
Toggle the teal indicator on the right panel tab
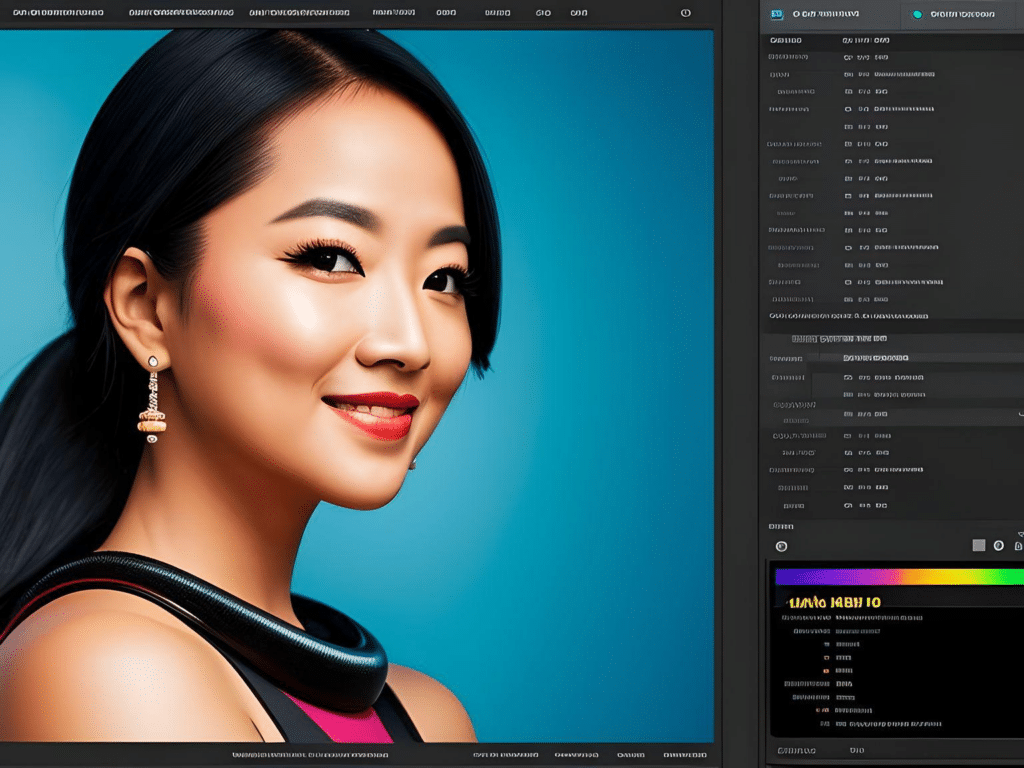pos(917,14)
